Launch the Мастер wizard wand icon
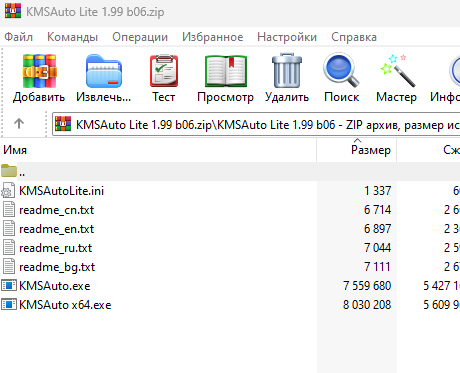Image resolution: width=460 pixels, height=373 pixels. pyautogui.click(x=398, y=70)
